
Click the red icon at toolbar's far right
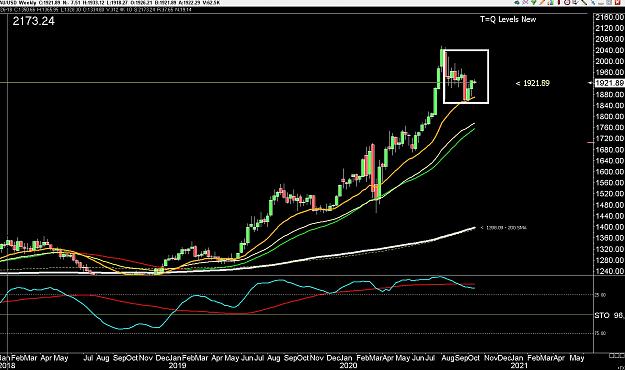click(x=617, y=2)
